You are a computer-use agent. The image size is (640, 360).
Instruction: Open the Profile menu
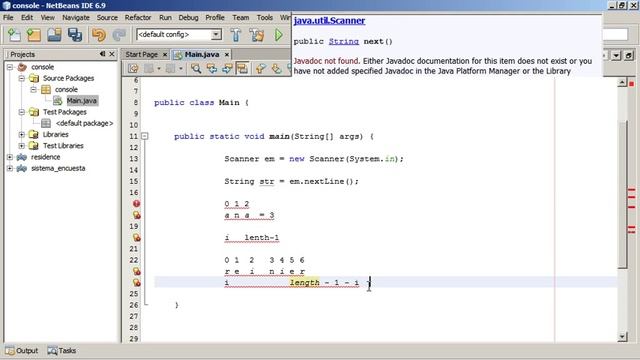tap(215, 18)
